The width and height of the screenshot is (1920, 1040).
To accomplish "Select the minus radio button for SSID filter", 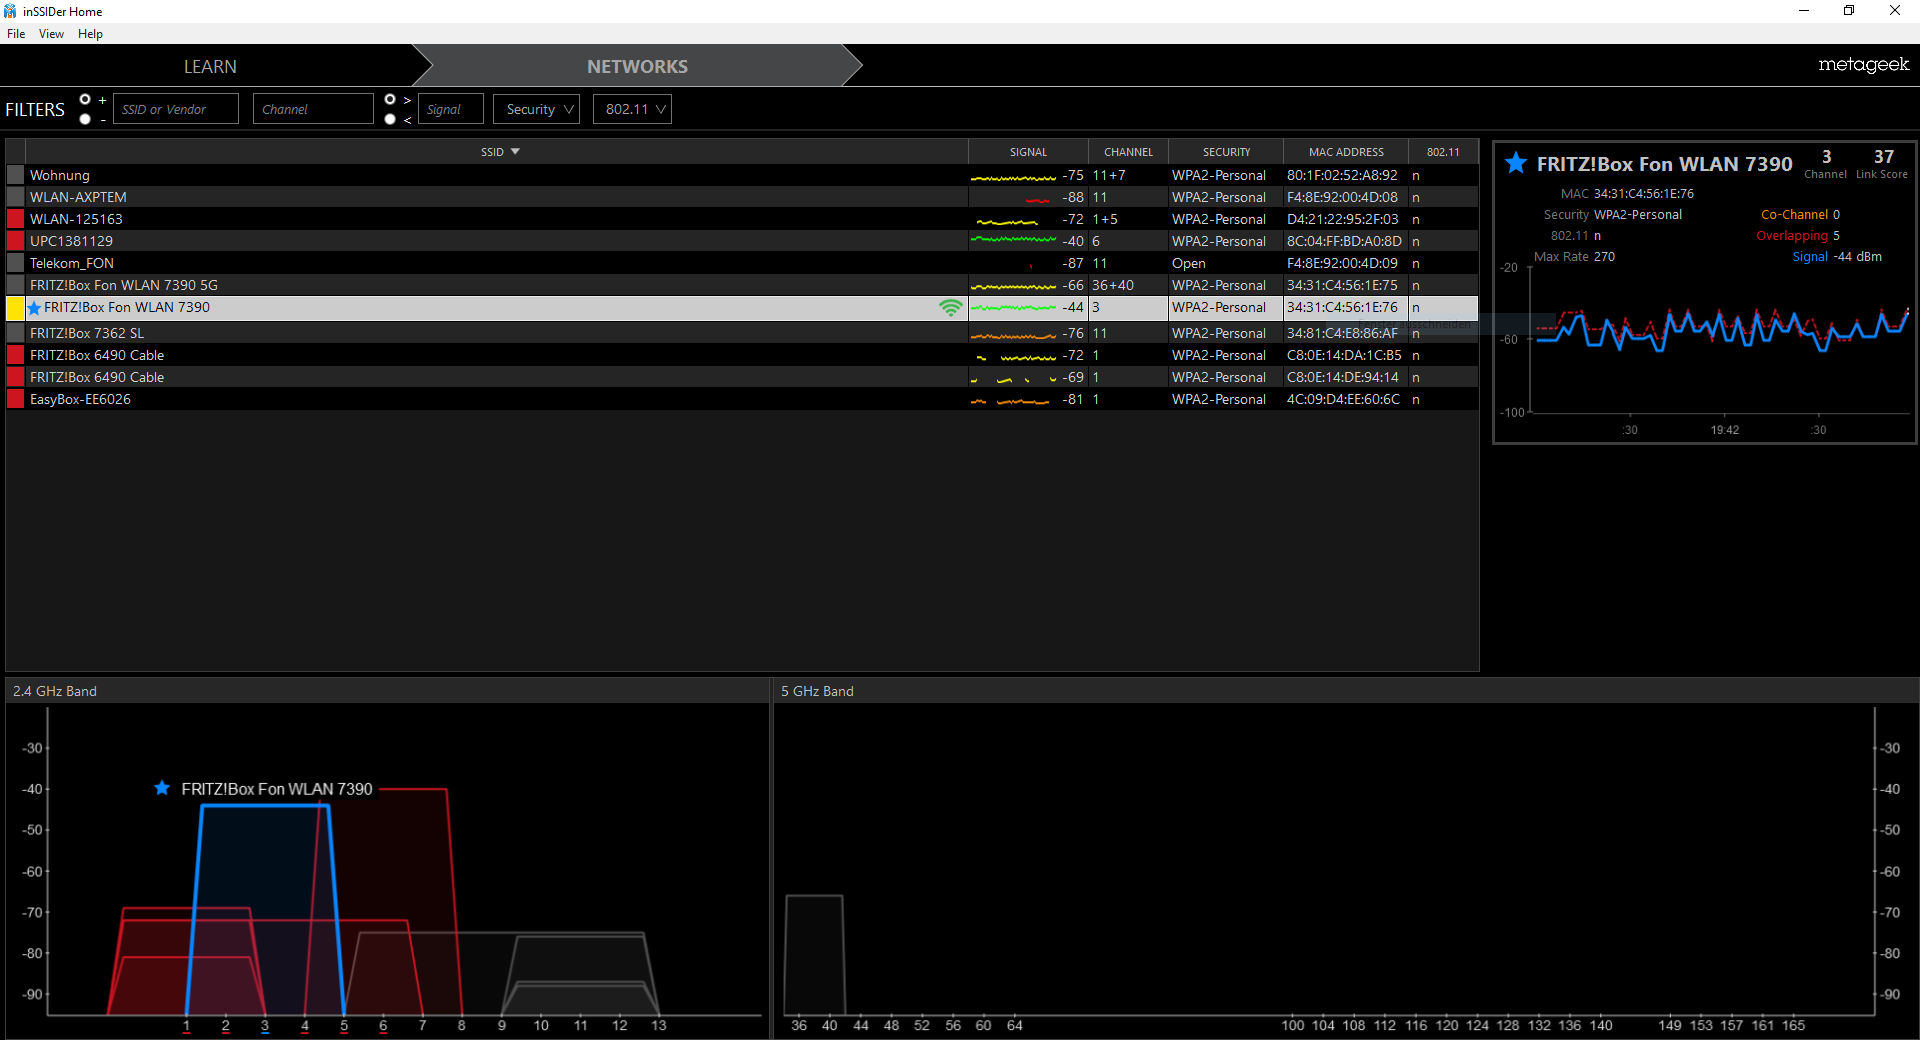I will coord(85,119).
